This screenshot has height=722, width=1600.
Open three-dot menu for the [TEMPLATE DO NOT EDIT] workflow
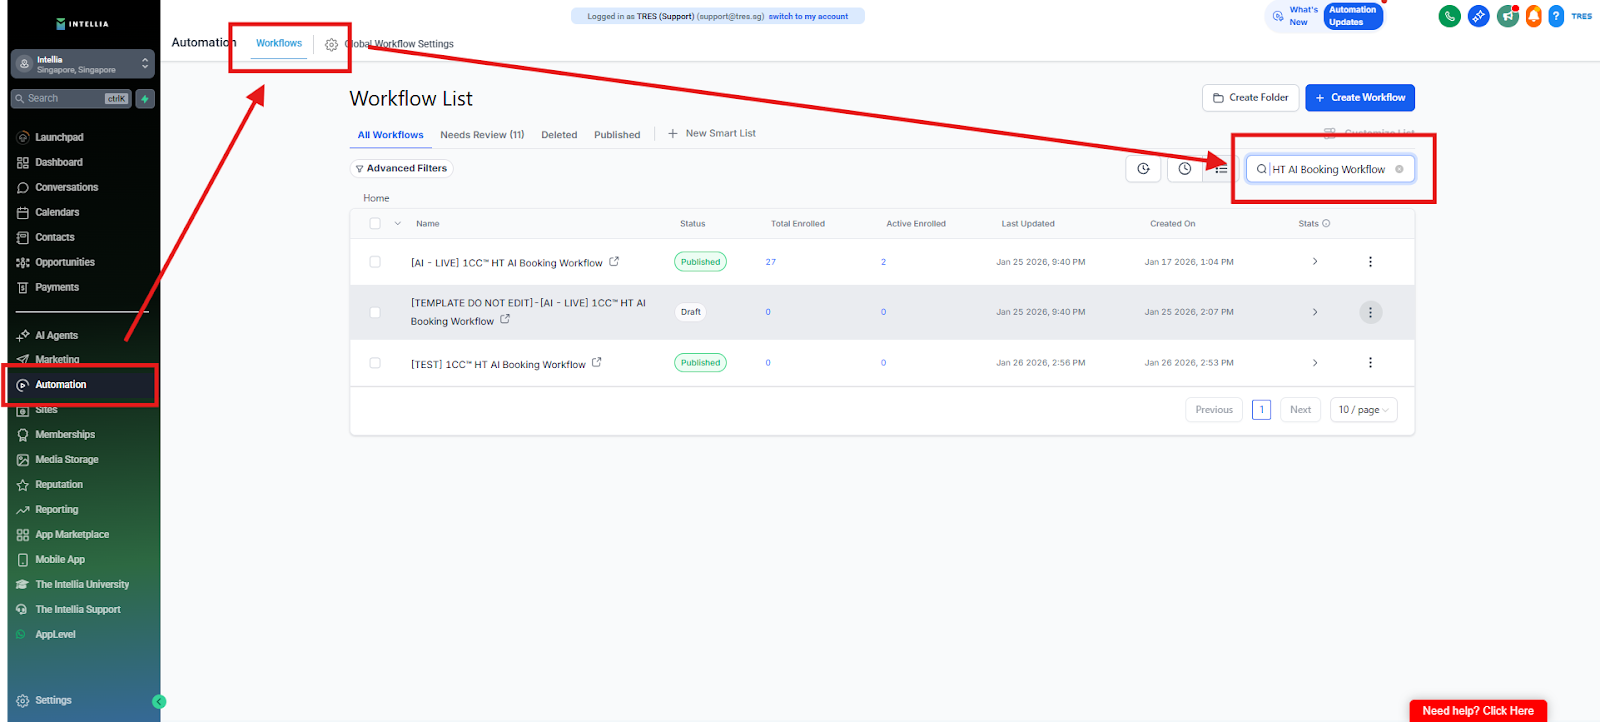click(1370, 312)
